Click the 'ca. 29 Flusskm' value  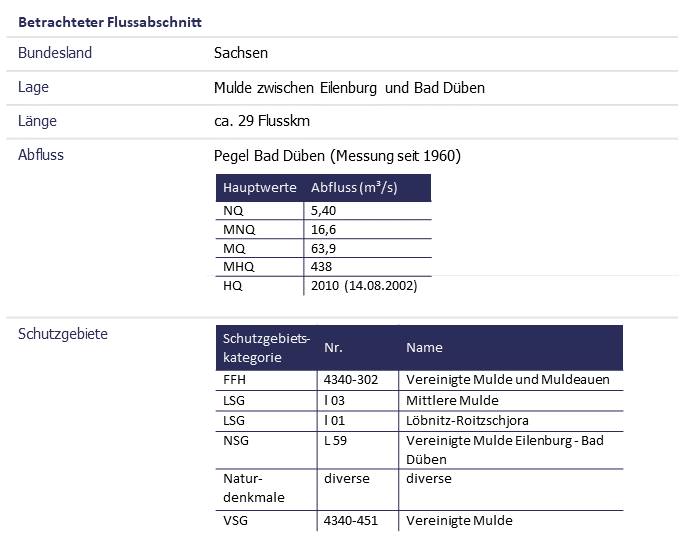pyautogui.click(x=262, y=122)
